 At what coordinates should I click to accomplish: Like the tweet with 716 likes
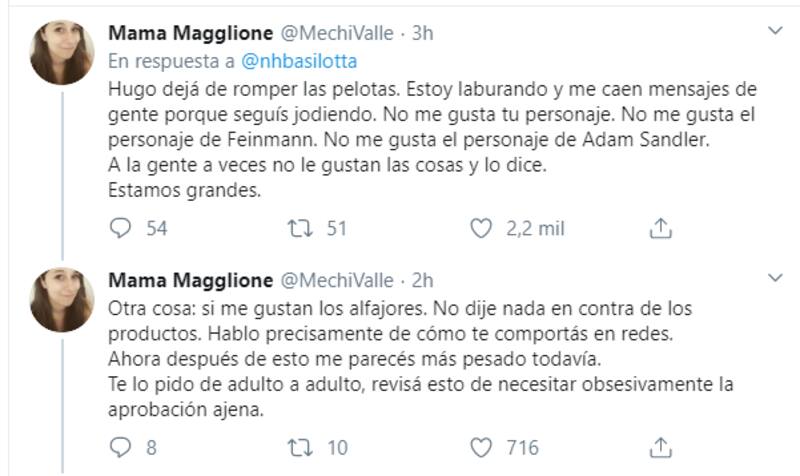pos(483,446)
